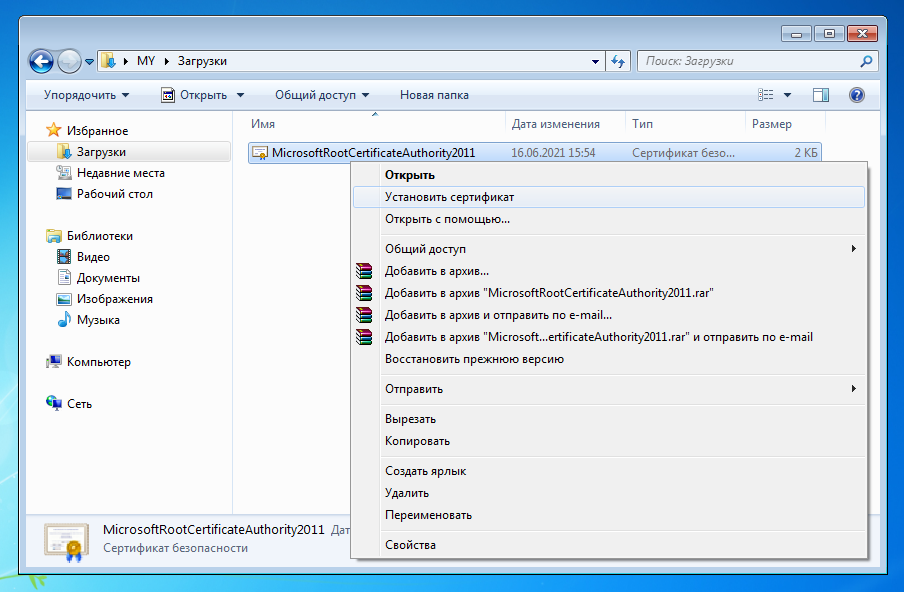The image size is (904, 592).
Task: Click the Загрузки breadcrumb in address bar
Action: (x=202, y=61)
